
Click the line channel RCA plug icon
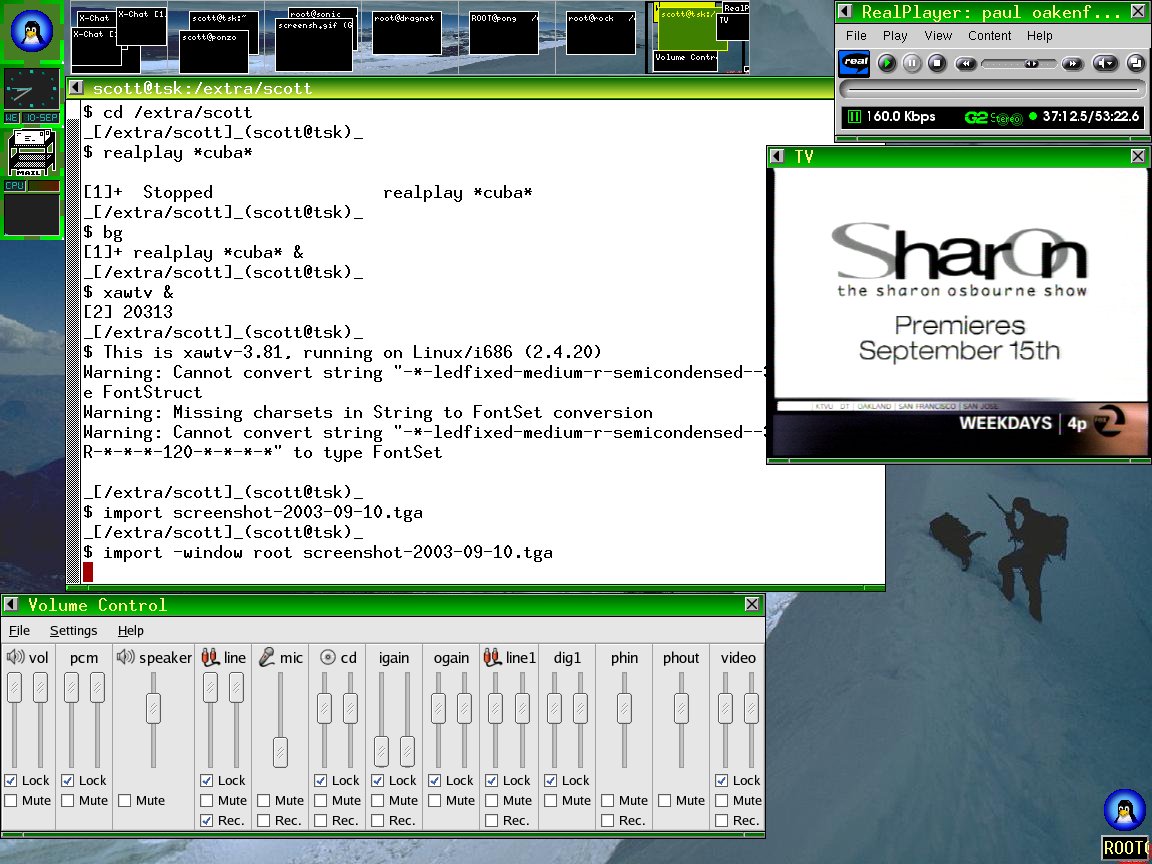pos(210,657)
